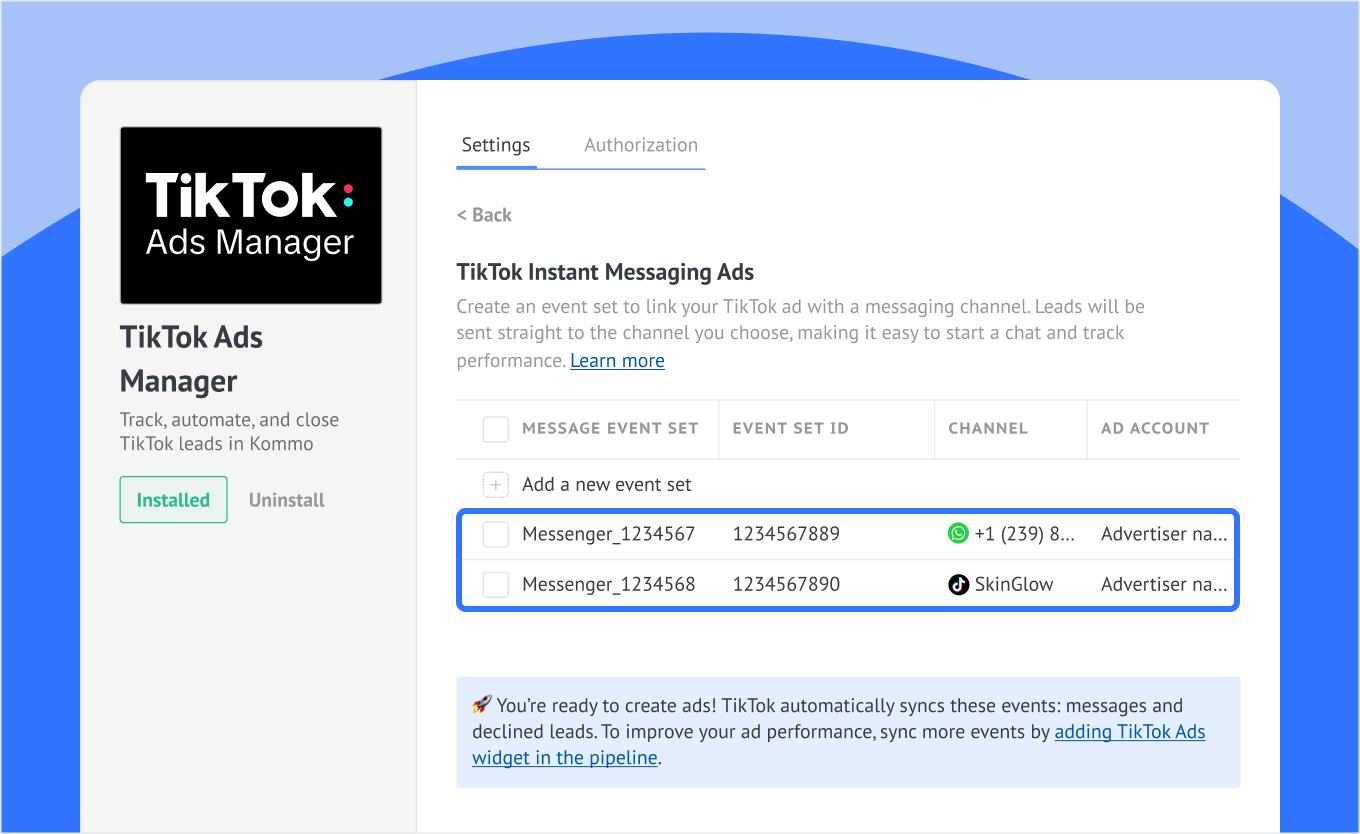Click the plus icon to add event set

coord(495,485)
